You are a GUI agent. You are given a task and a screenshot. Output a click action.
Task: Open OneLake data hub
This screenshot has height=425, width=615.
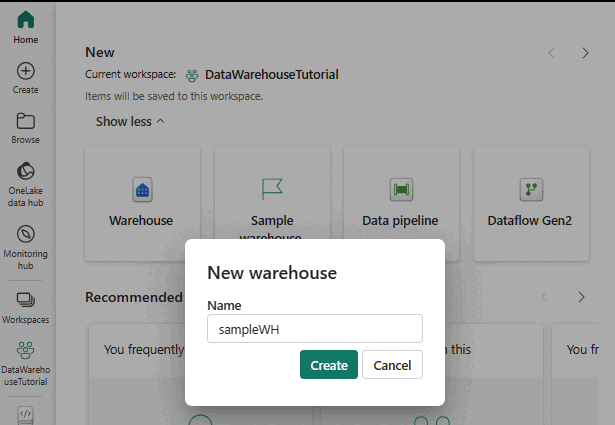(x=25, y=184)
